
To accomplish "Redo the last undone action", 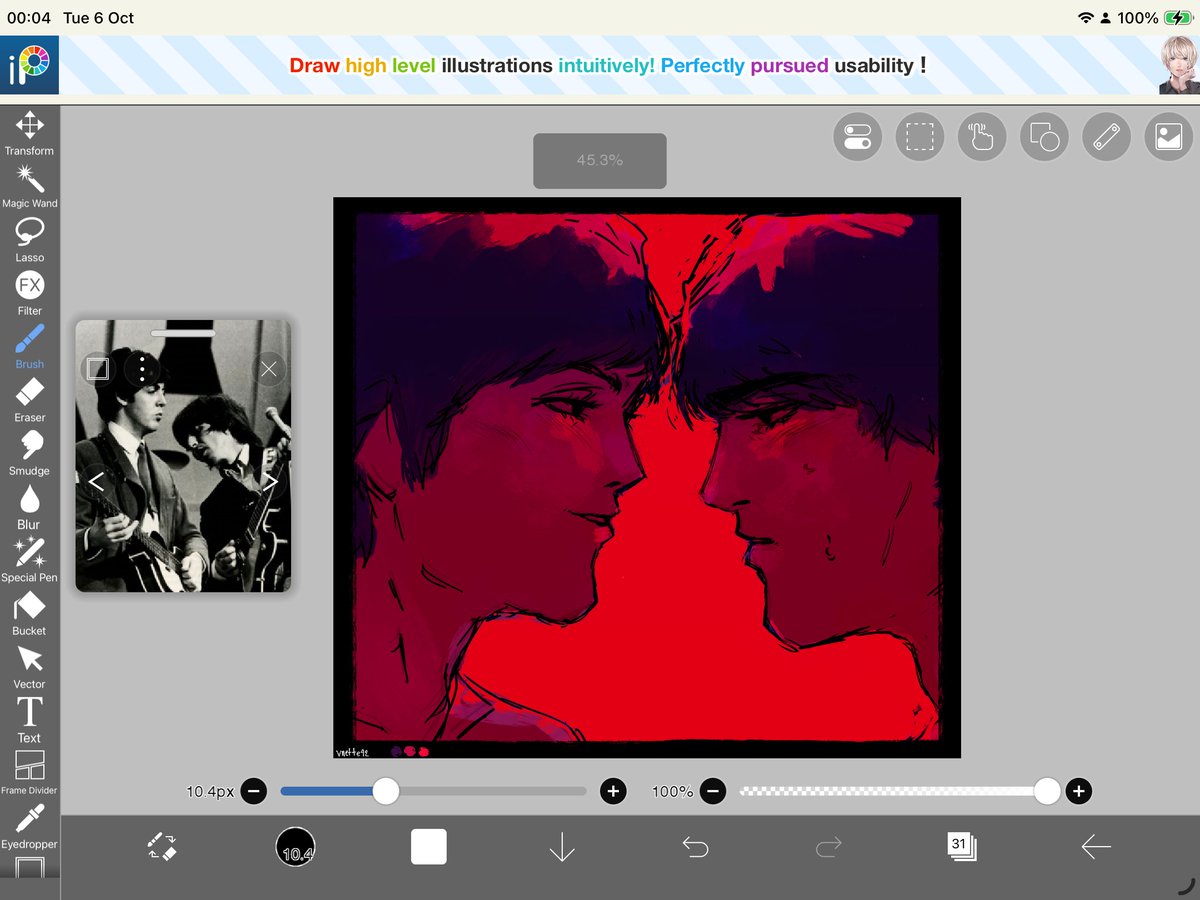I will [x=828, y=847].
